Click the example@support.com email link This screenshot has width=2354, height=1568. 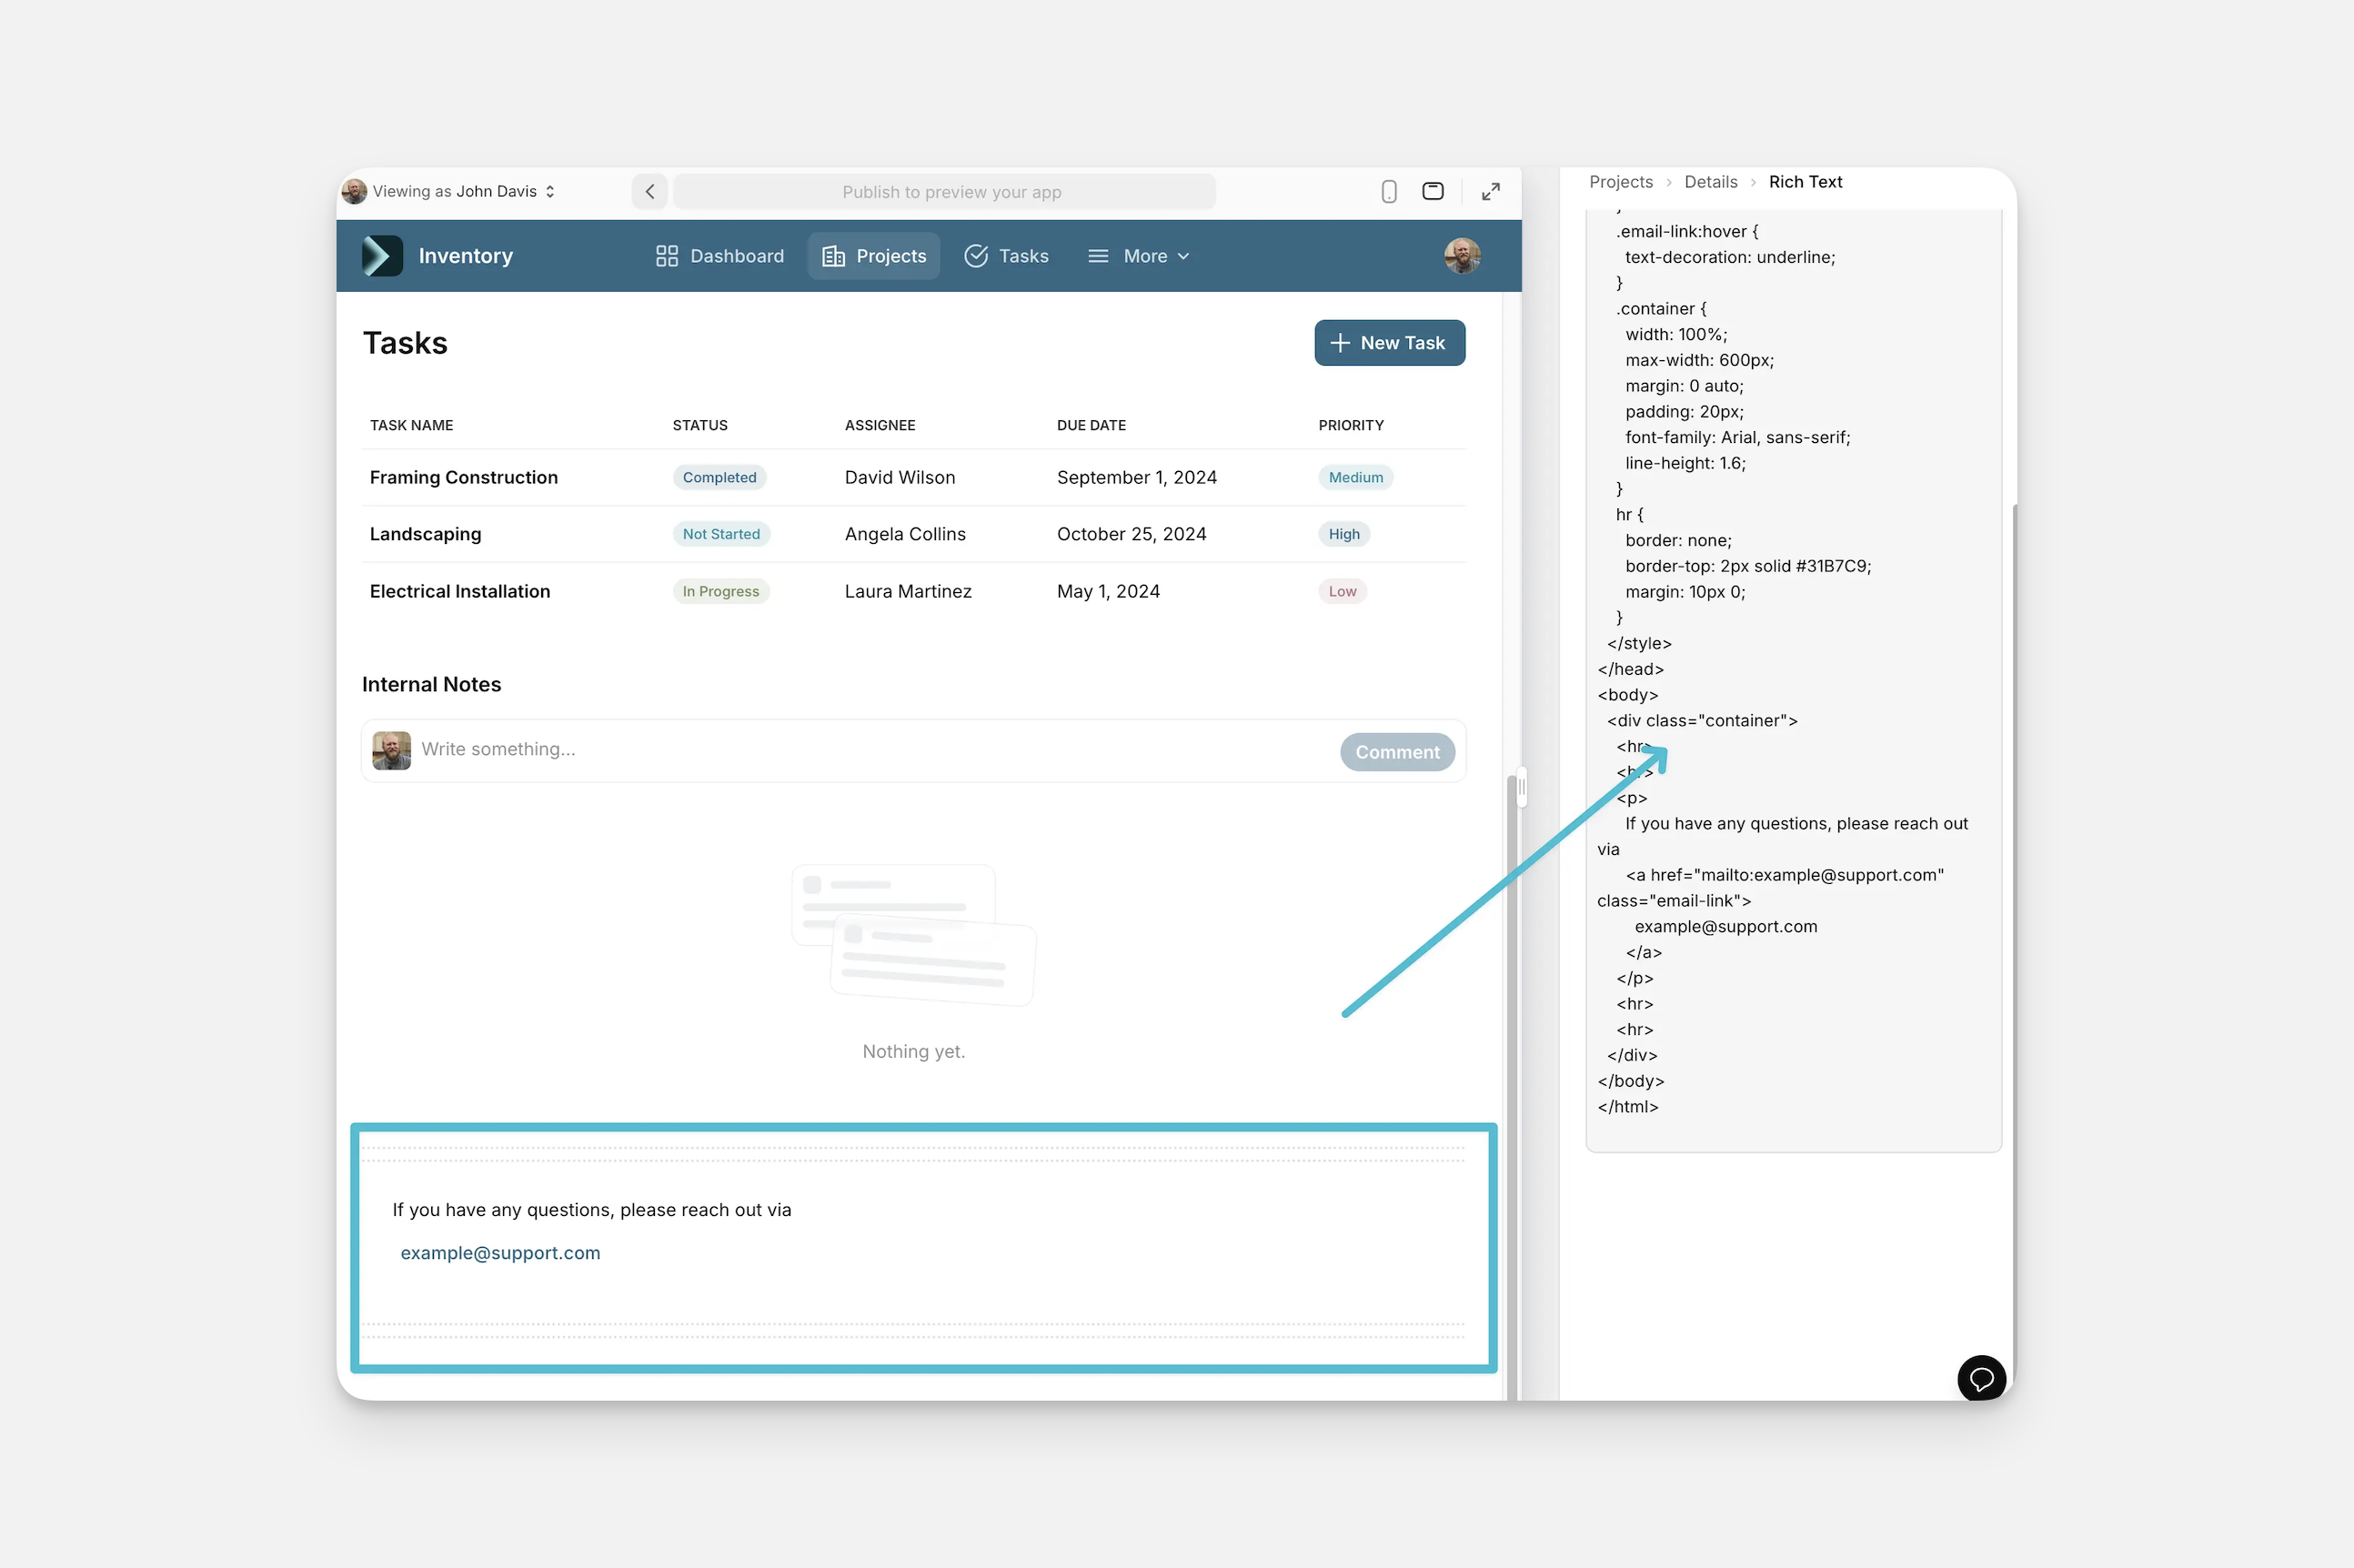[500, 1253]
